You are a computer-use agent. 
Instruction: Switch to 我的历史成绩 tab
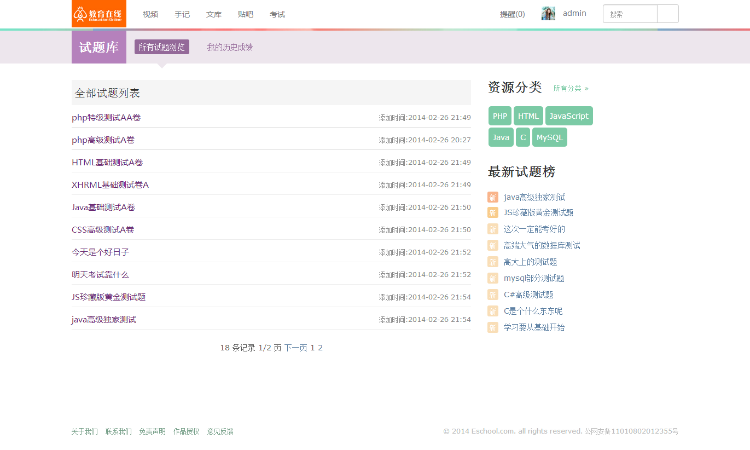pyautogui.click(x=230, y=47)
